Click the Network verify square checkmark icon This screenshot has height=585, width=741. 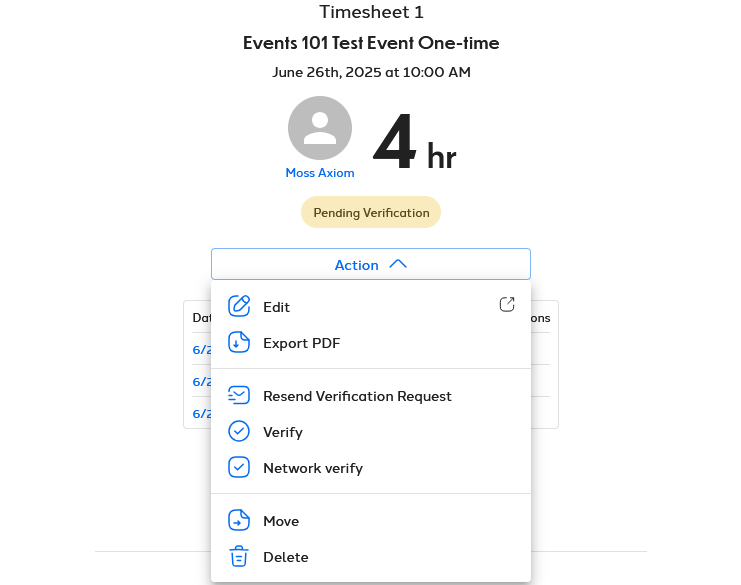pos(239,467)
